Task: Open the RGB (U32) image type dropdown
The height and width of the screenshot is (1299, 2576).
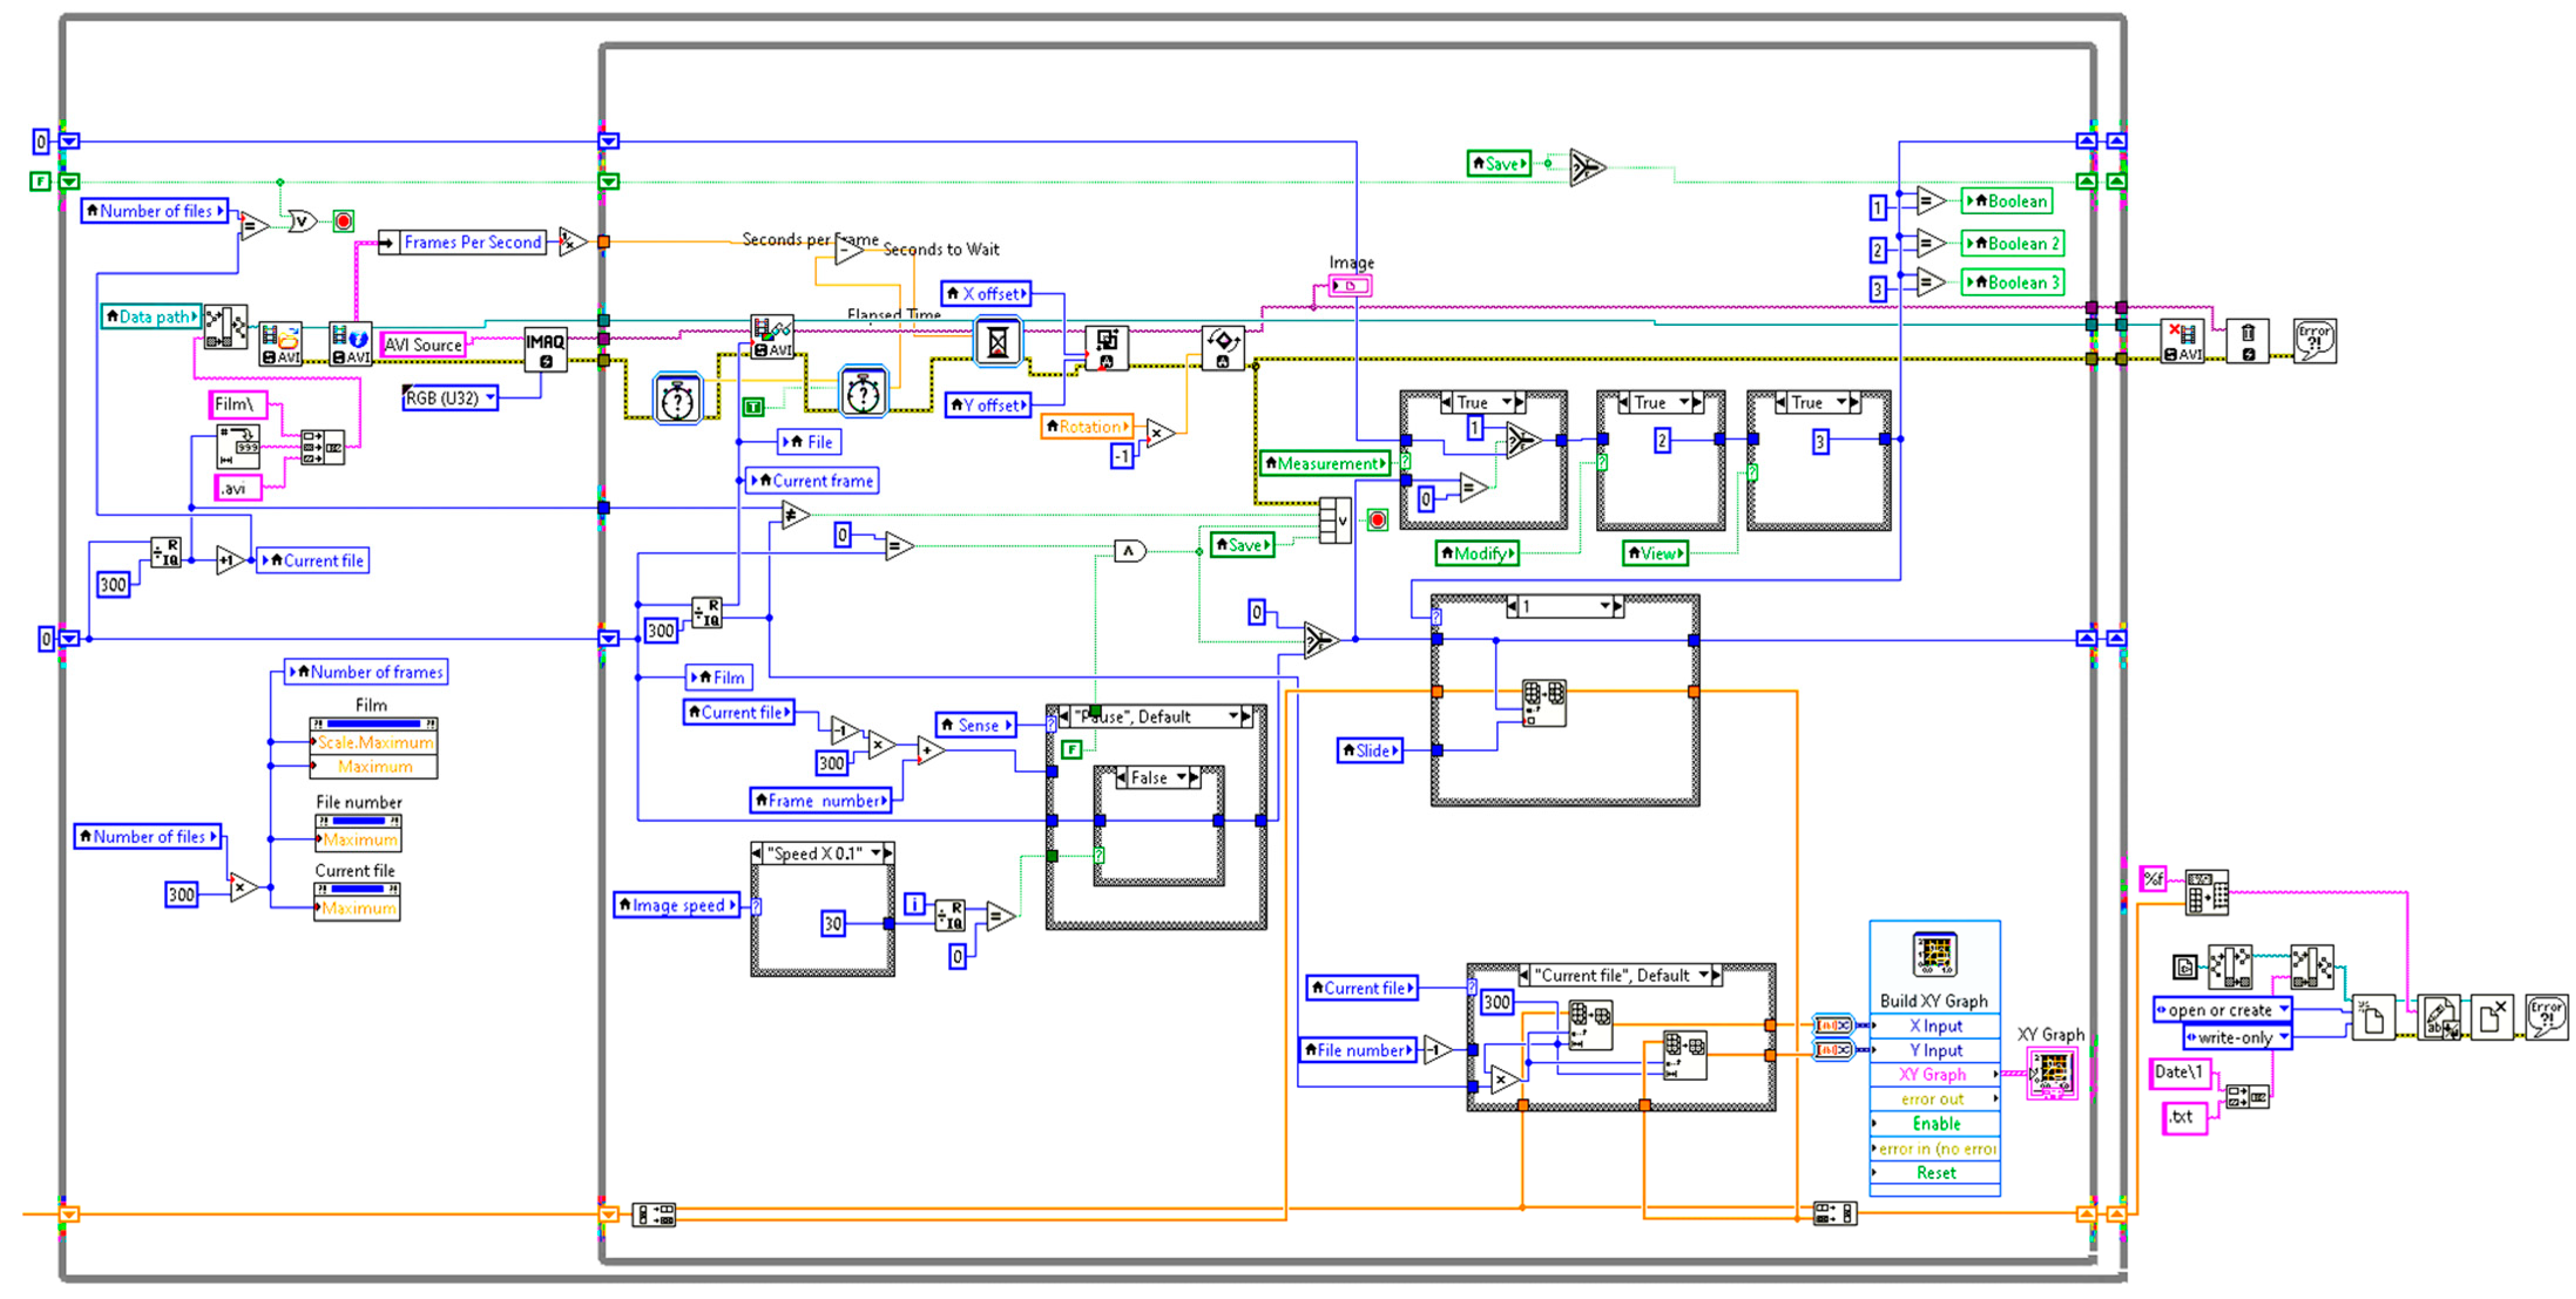Action: point(450,398)
